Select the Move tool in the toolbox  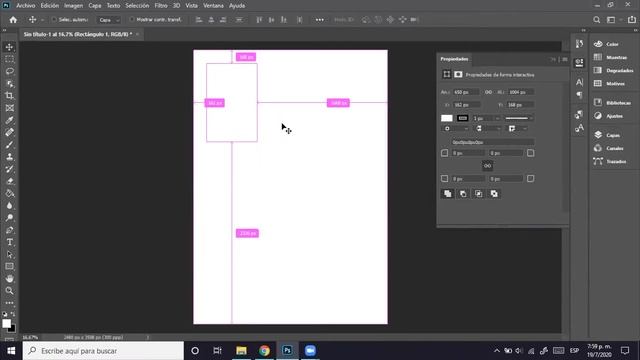point(9,47)
